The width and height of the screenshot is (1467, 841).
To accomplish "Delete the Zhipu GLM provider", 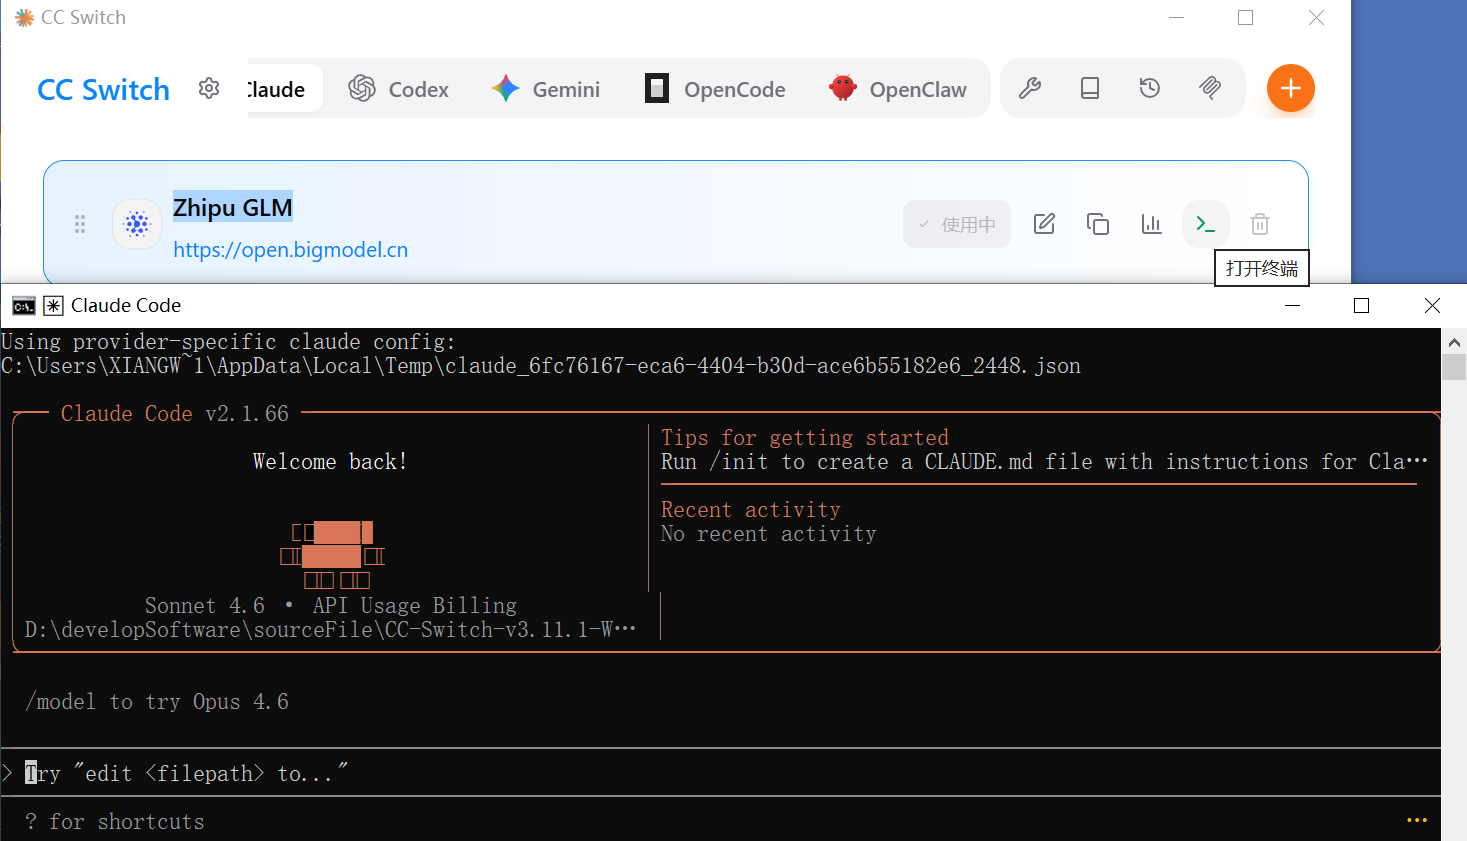I will point(1260,224).
